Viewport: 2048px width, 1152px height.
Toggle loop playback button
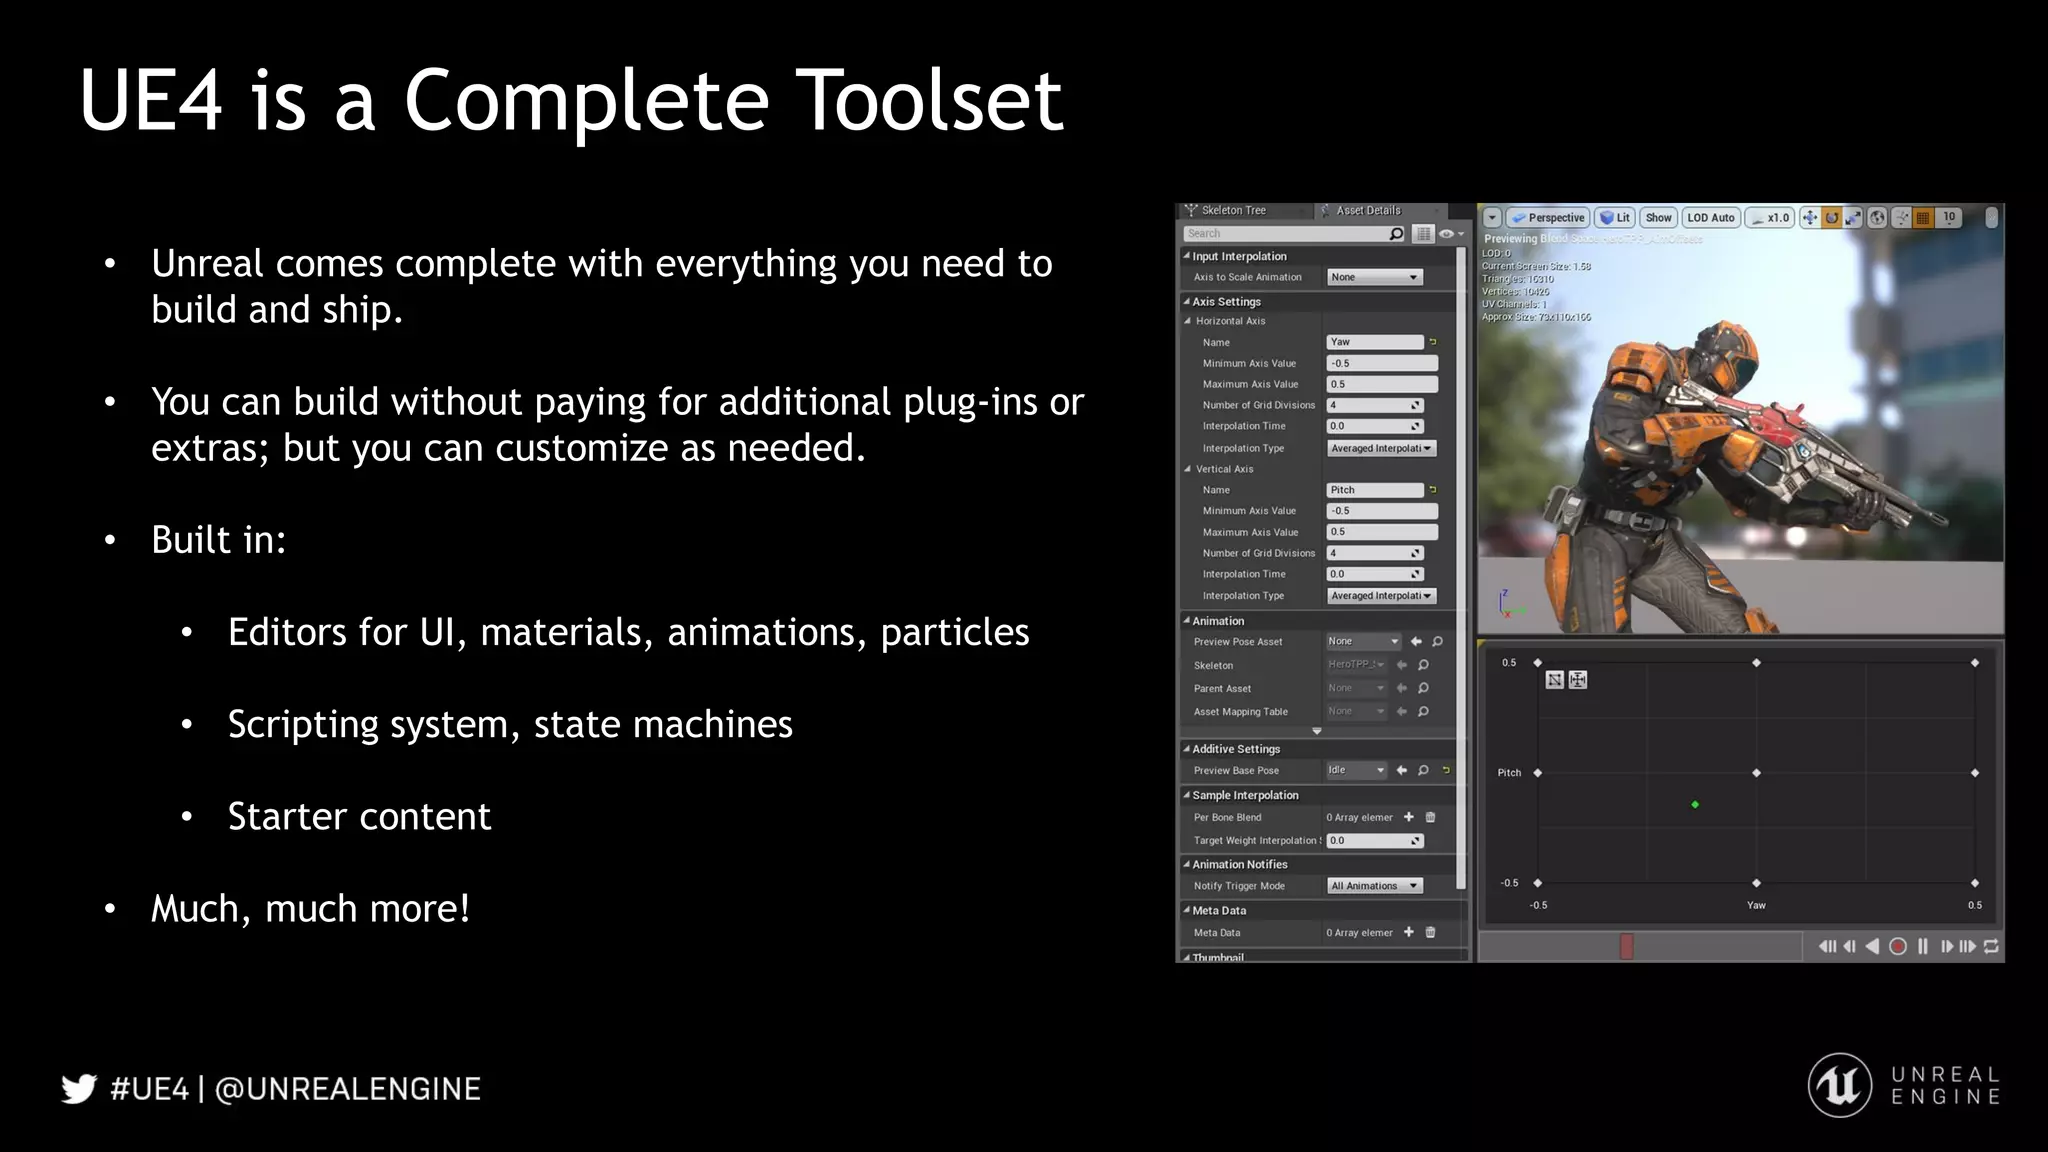[1991, 946]
